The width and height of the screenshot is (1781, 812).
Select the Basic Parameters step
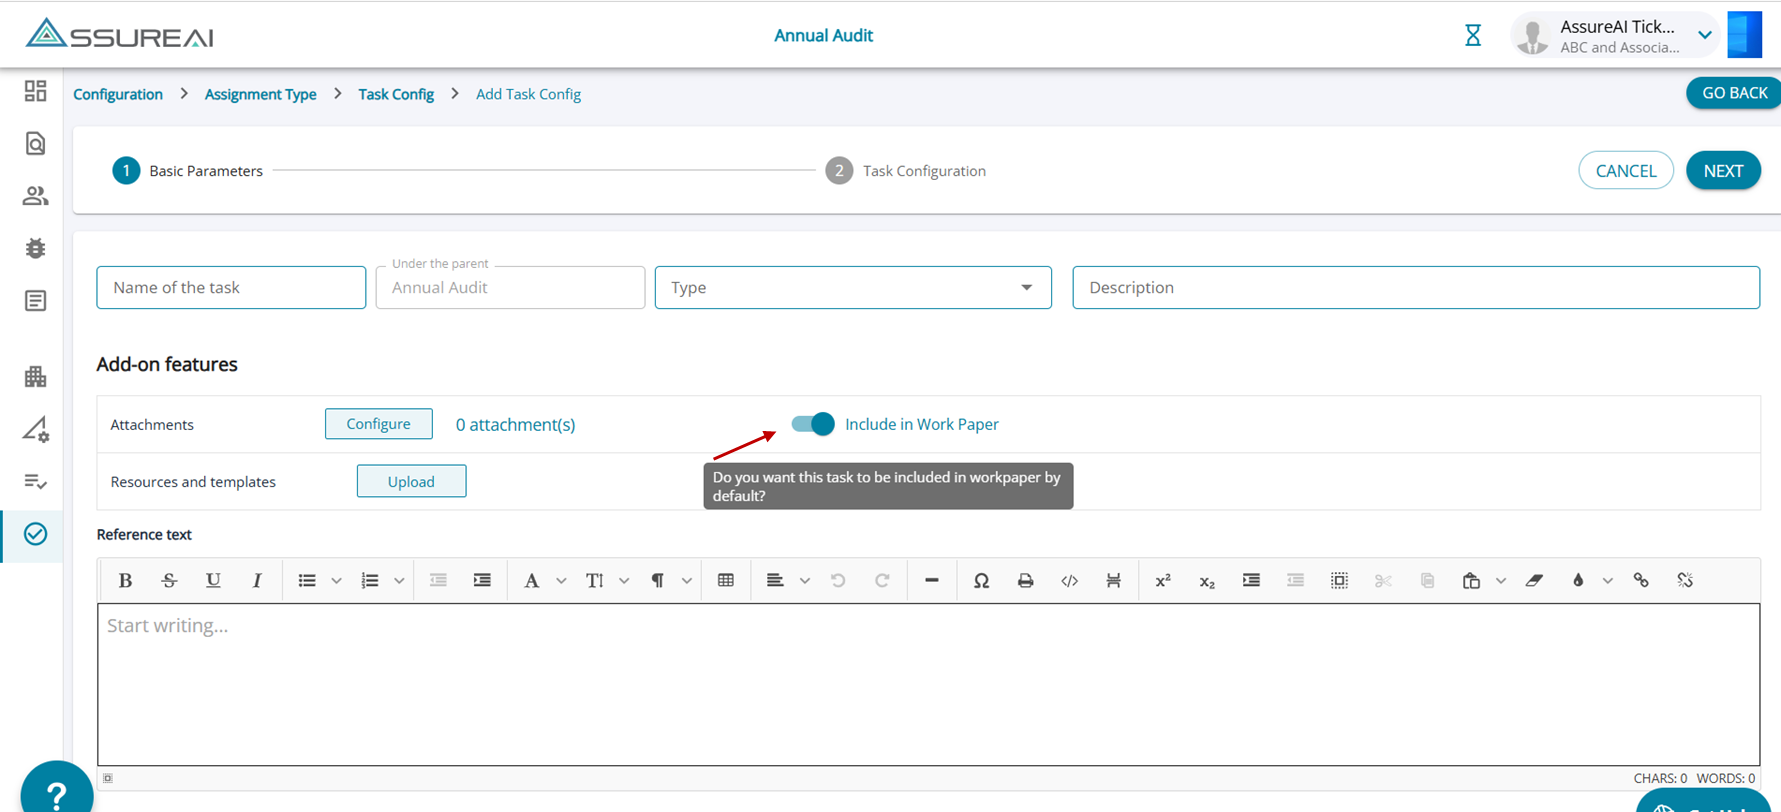pos(188,171)
